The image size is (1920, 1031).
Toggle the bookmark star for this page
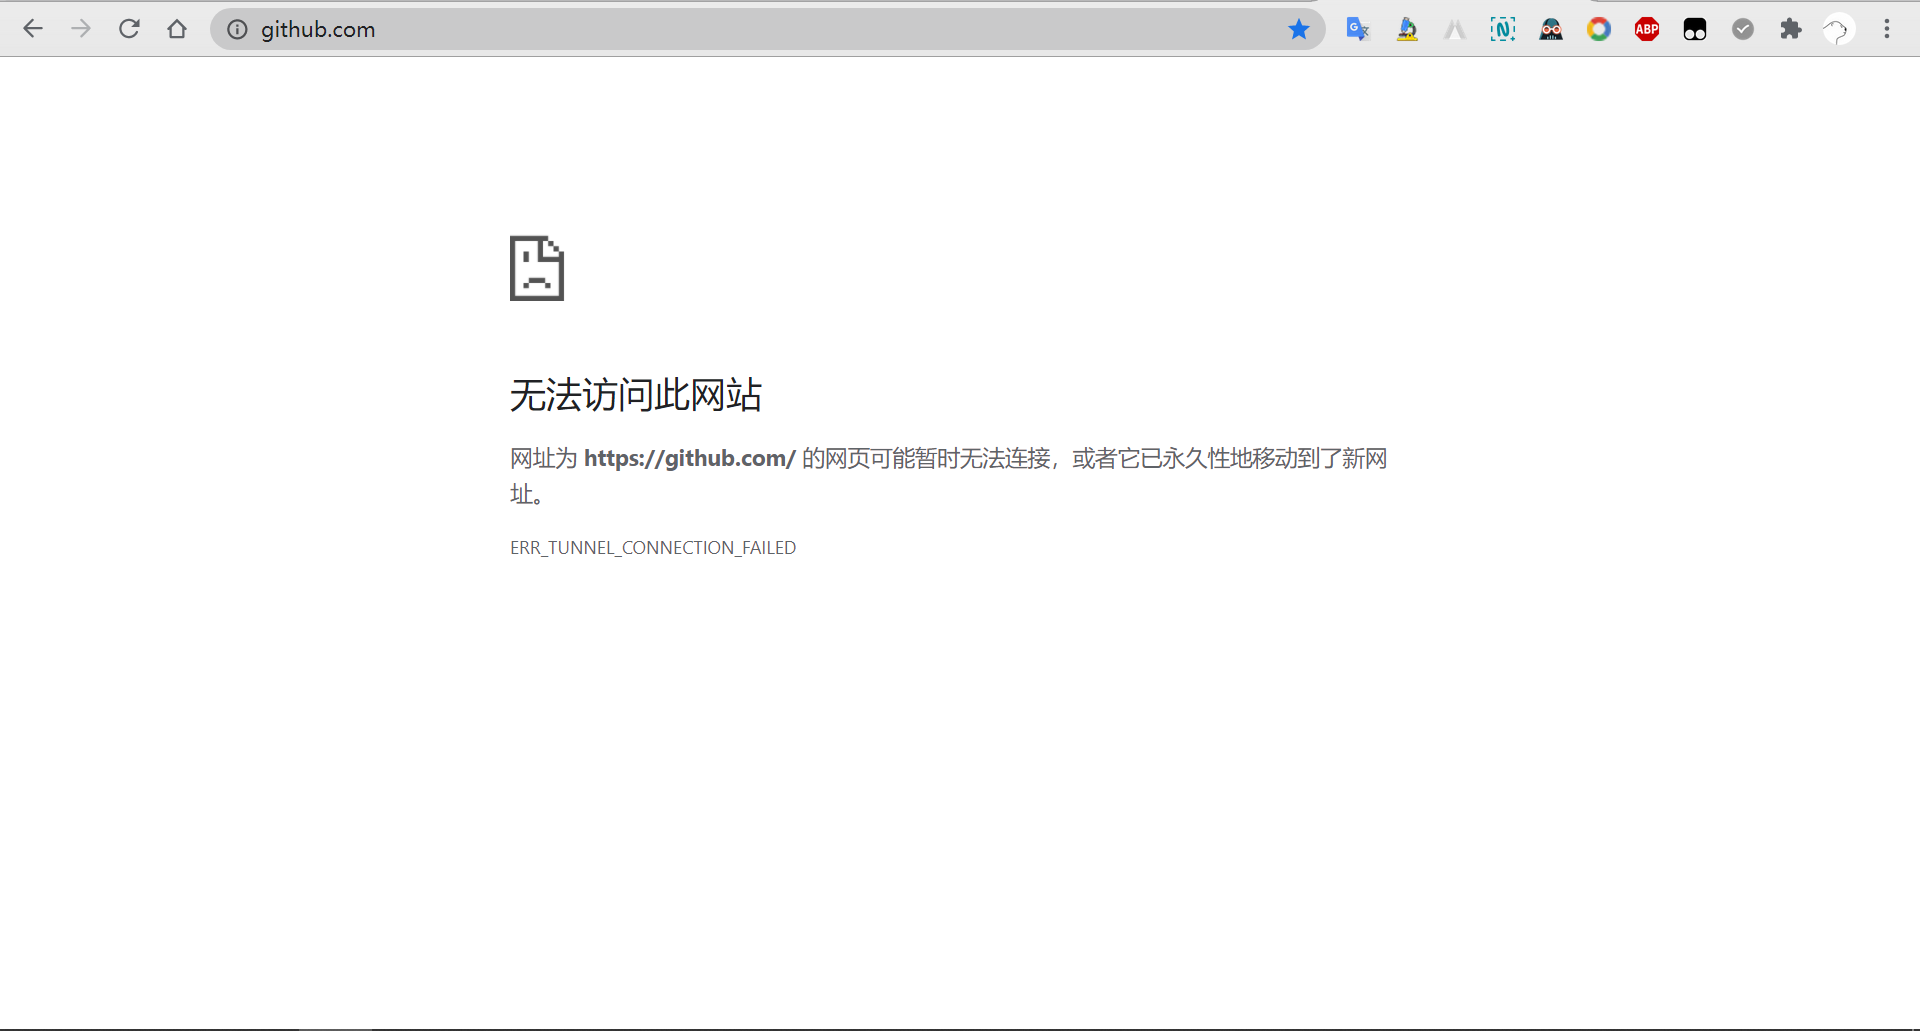tap(1299, 29)
